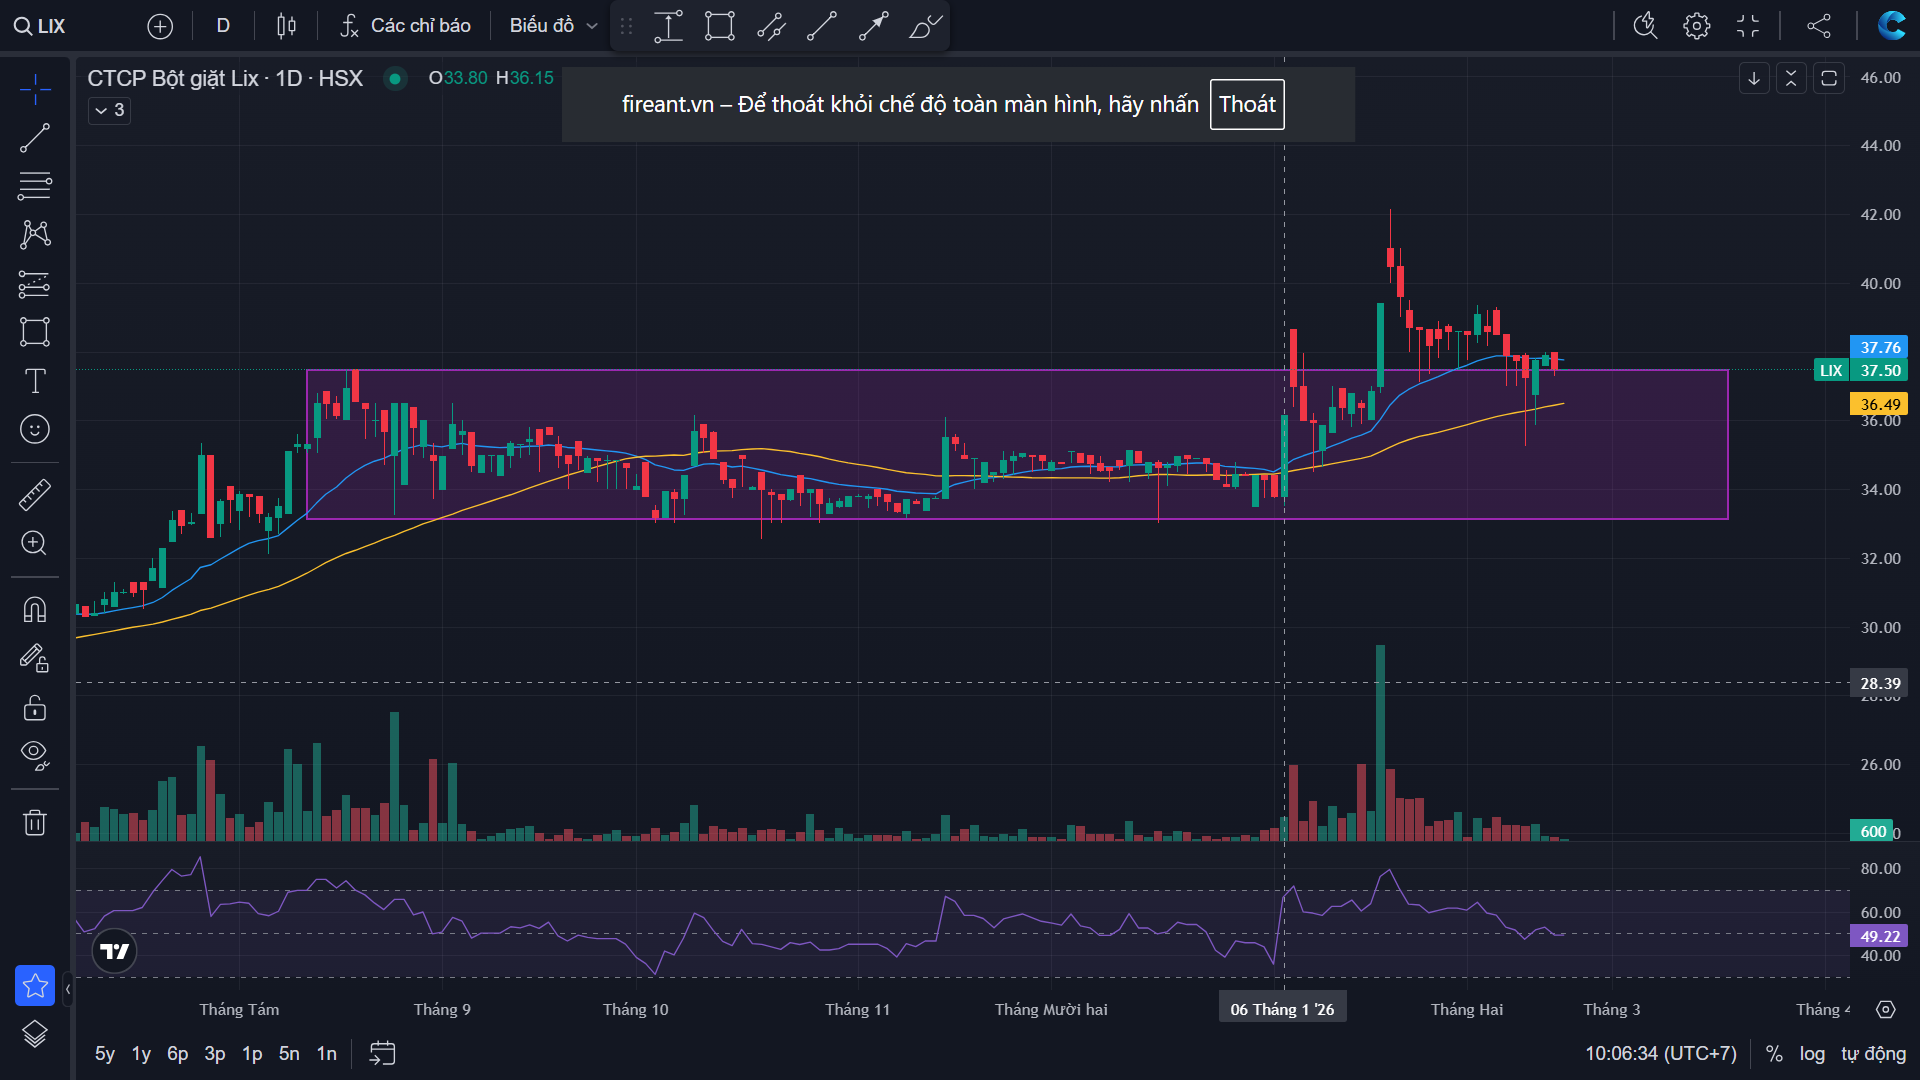Select the trend line drawing tool
Image resolution: width=1920 pixels, height=1080 pixels.
point(35,138)
